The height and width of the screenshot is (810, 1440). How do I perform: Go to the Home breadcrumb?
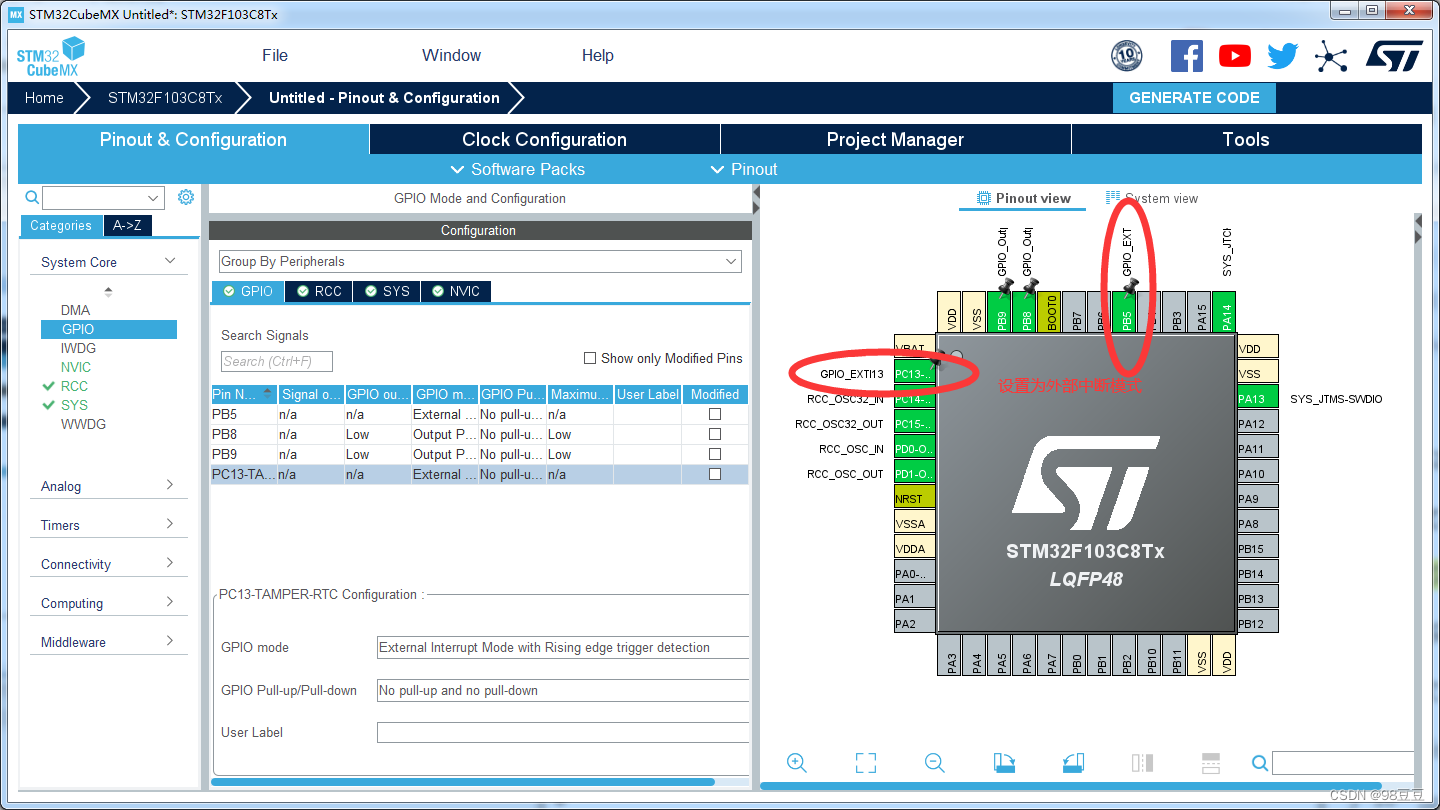pos(44,98)
